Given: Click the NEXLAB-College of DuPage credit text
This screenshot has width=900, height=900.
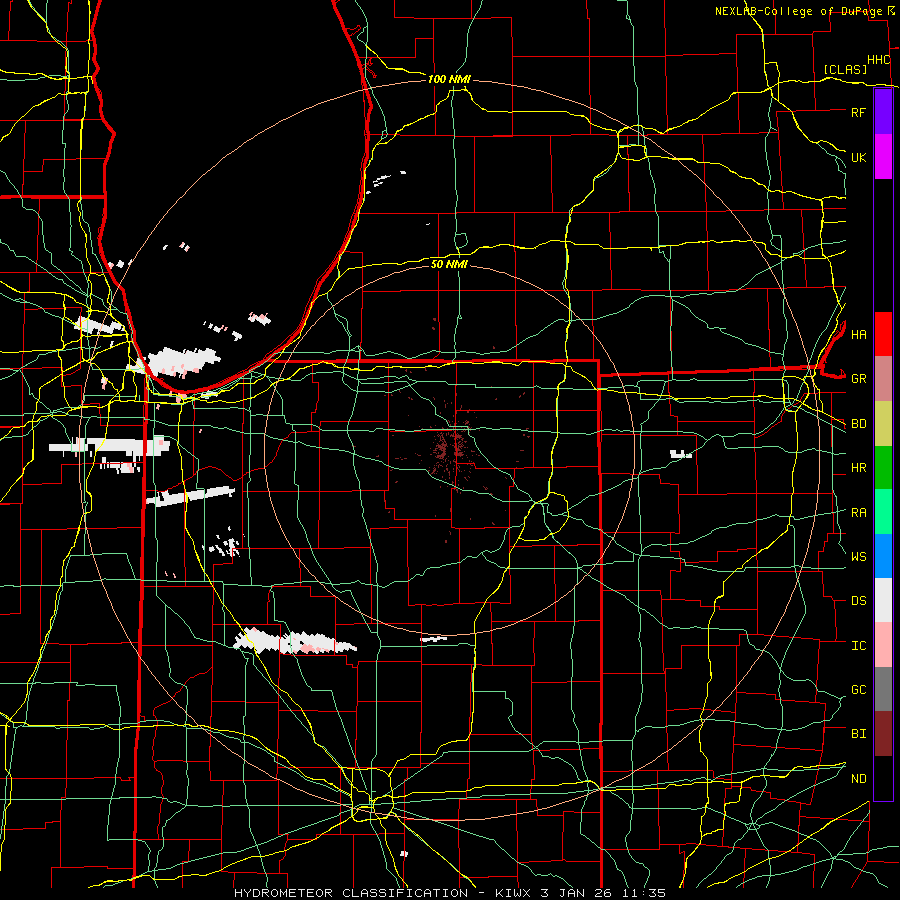Looking at the screenshot, I should pyautogui.click(x=798, y=11).
